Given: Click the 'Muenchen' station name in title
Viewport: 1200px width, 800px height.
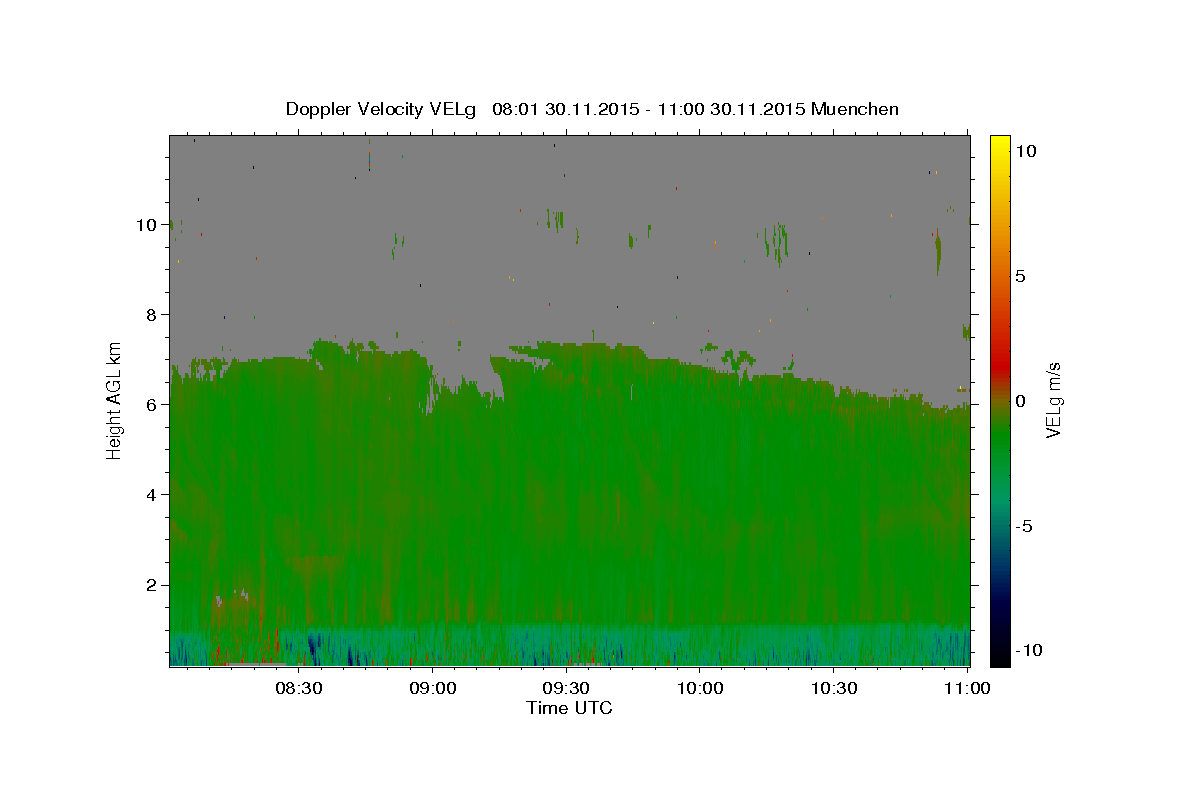Looking at the screenshot, I should point(855,109).
